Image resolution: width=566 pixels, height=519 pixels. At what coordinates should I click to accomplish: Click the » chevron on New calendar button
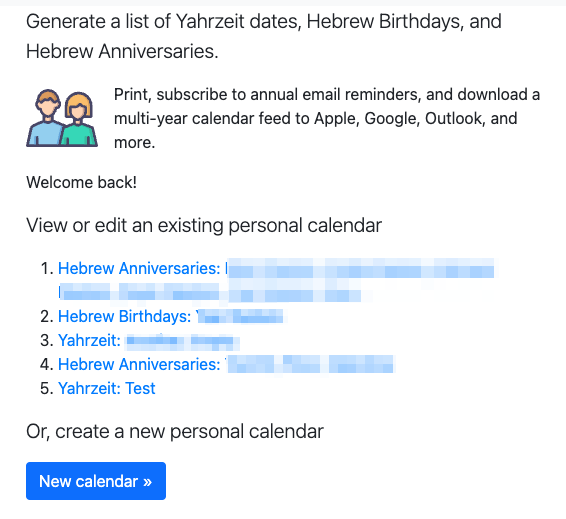coord(147,481)
